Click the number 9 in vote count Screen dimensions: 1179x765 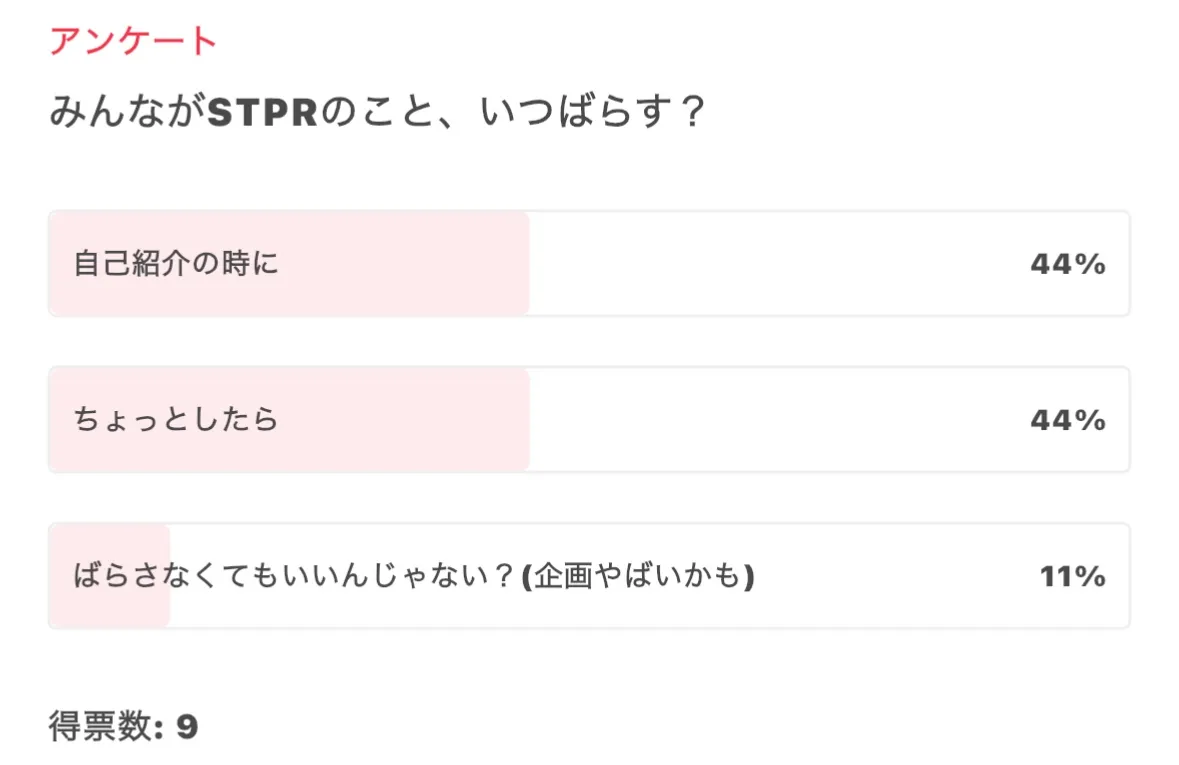[187, 727]
